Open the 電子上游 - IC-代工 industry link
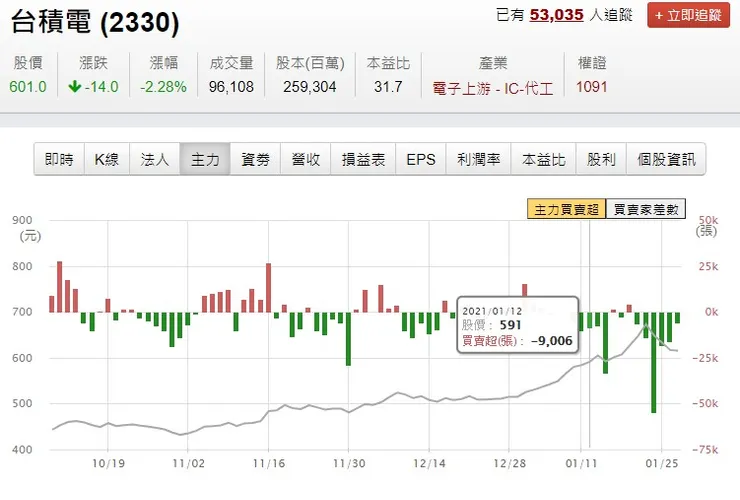The image size is (740, 500). pos(493,88)
